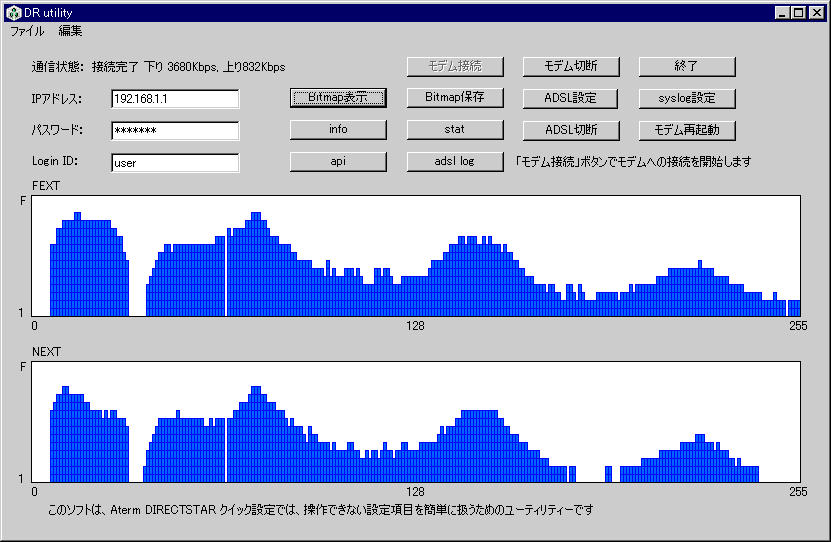831x542 pixels.
Task: Open syslog設定
Action: (687, 98)
